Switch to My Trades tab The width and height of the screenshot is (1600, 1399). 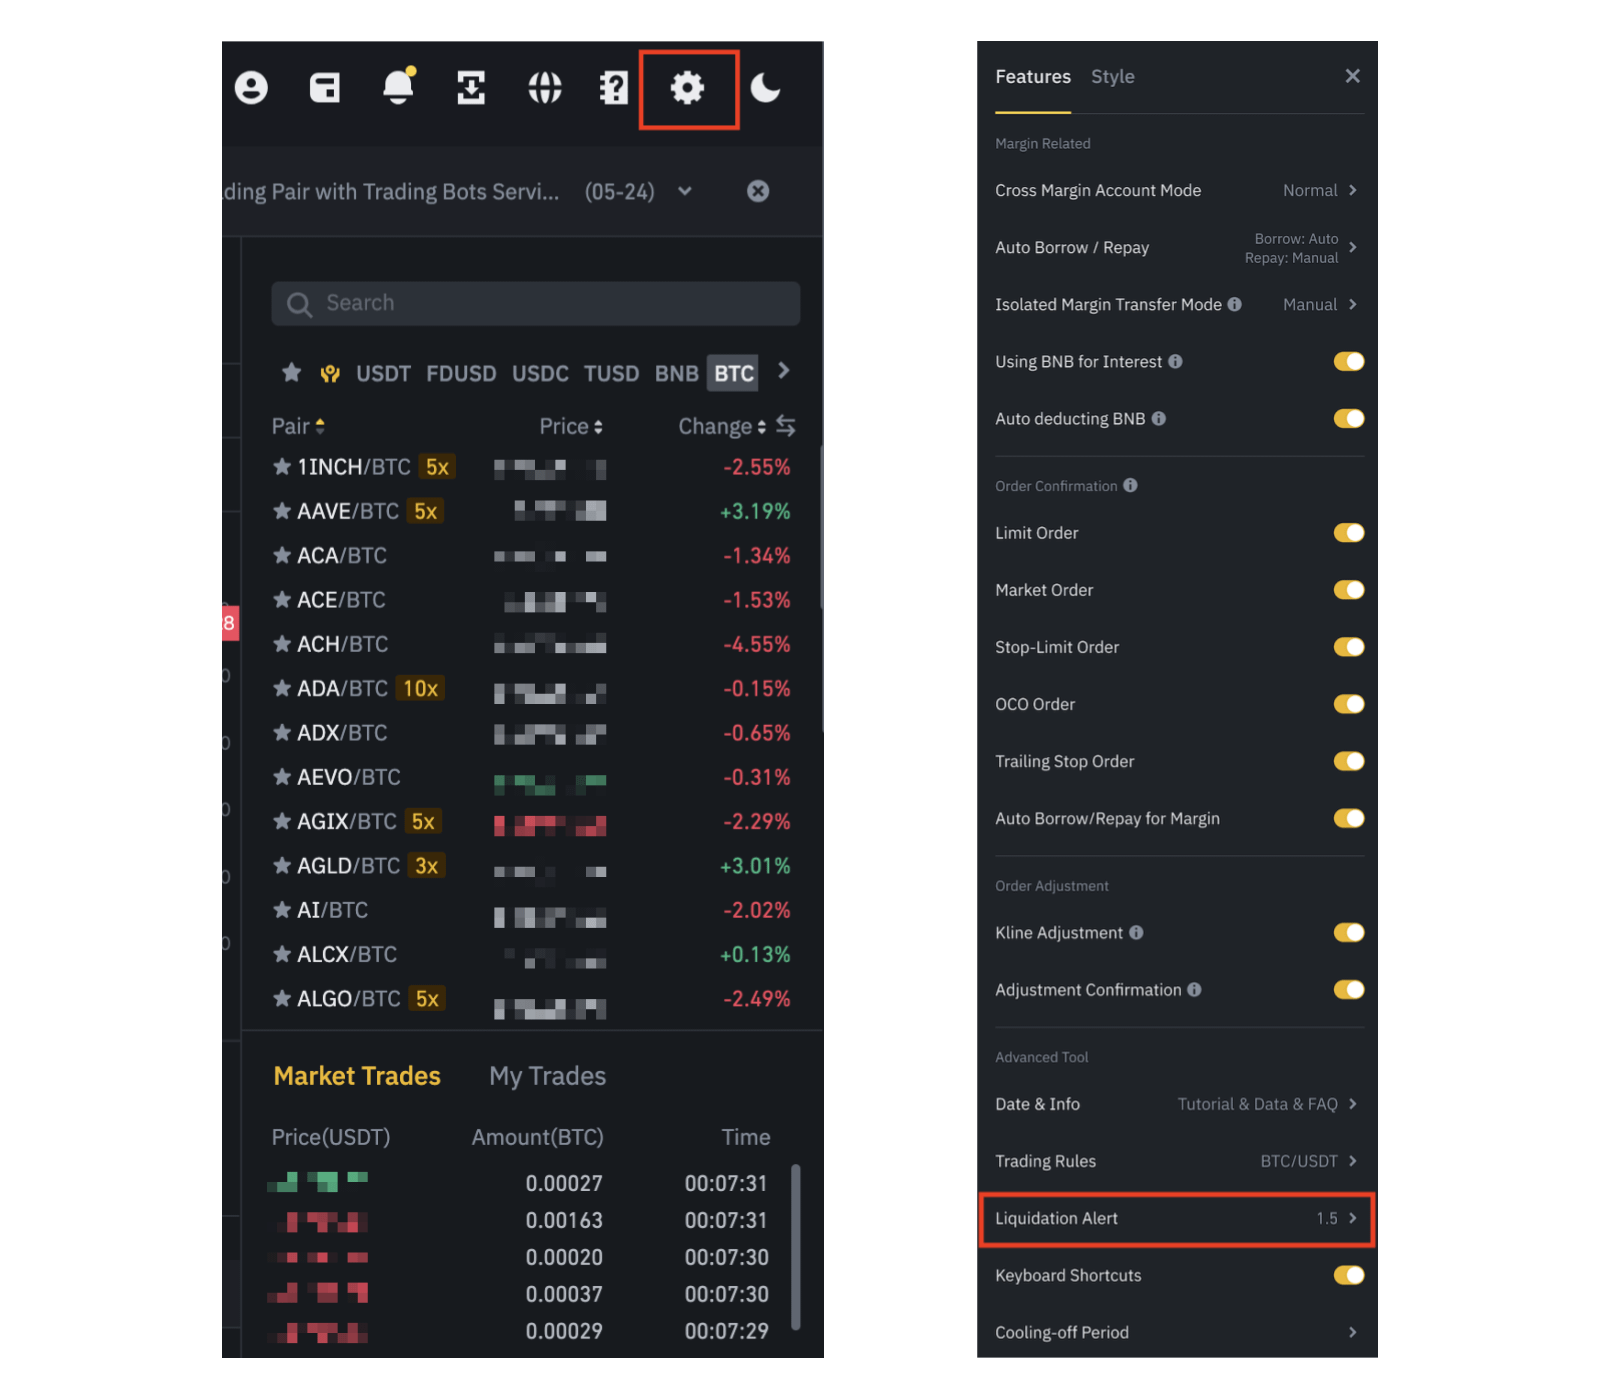[x=547, y=1076]
